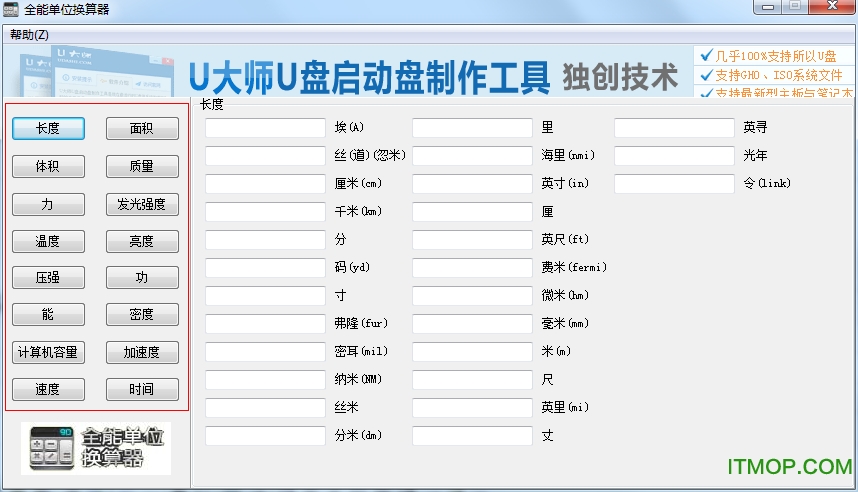Focus the 里 input field
Image resolution: width=858 pixels, height=492 pixels.
[472, 128]
